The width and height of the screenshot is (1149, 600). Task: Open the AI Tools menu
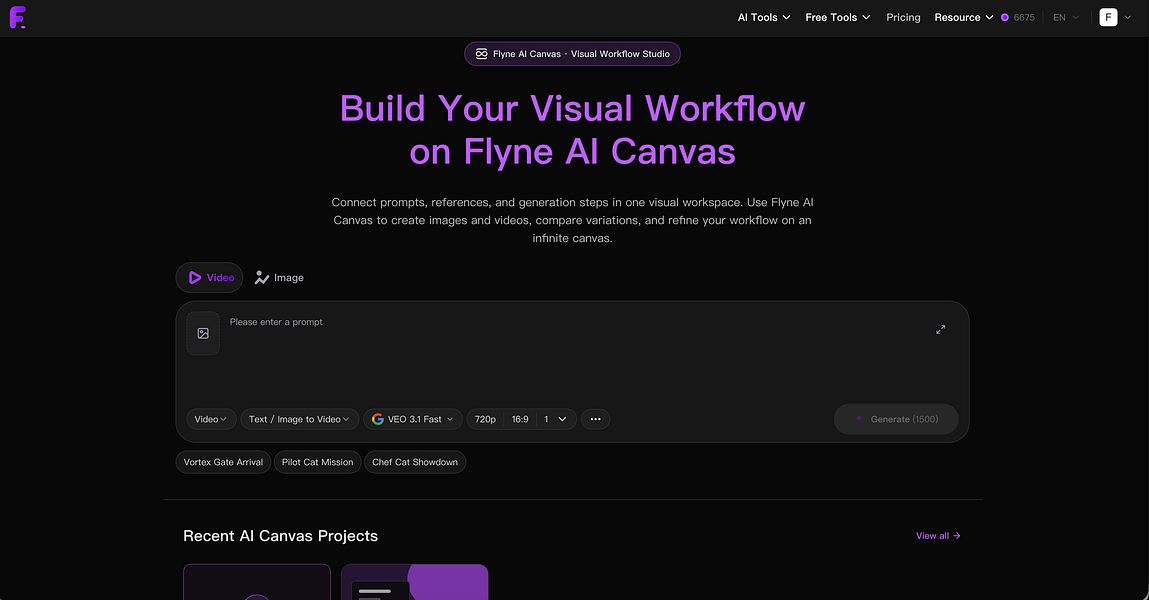764,18
